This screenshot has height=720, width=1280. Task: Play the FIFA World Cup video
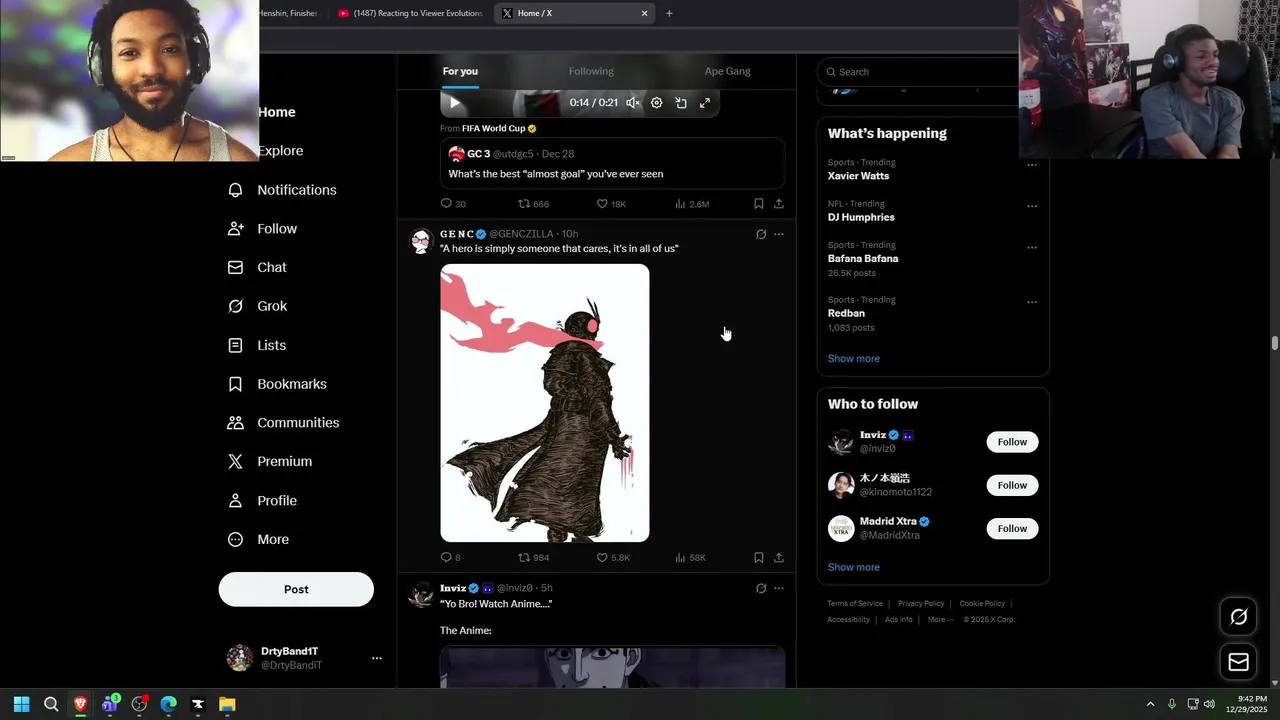click(454, 102)
